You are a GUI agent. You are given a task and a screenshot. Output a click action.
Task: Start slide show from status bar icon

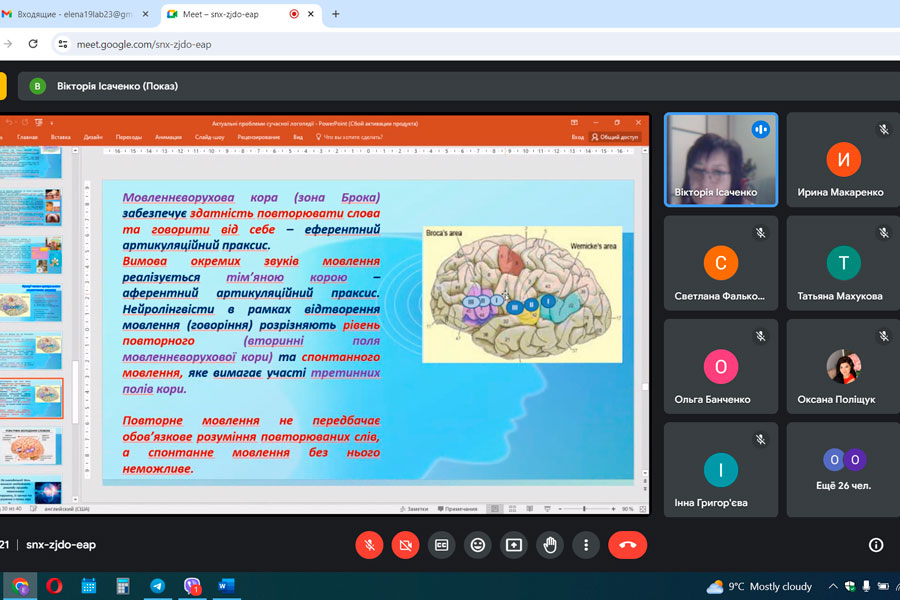tap(548, 509)
